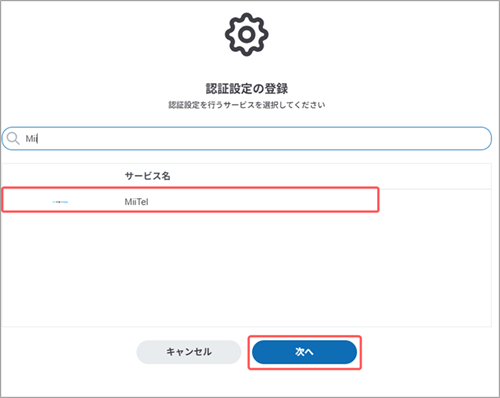Click the magnifier icon in search box

tap(13, 138)
